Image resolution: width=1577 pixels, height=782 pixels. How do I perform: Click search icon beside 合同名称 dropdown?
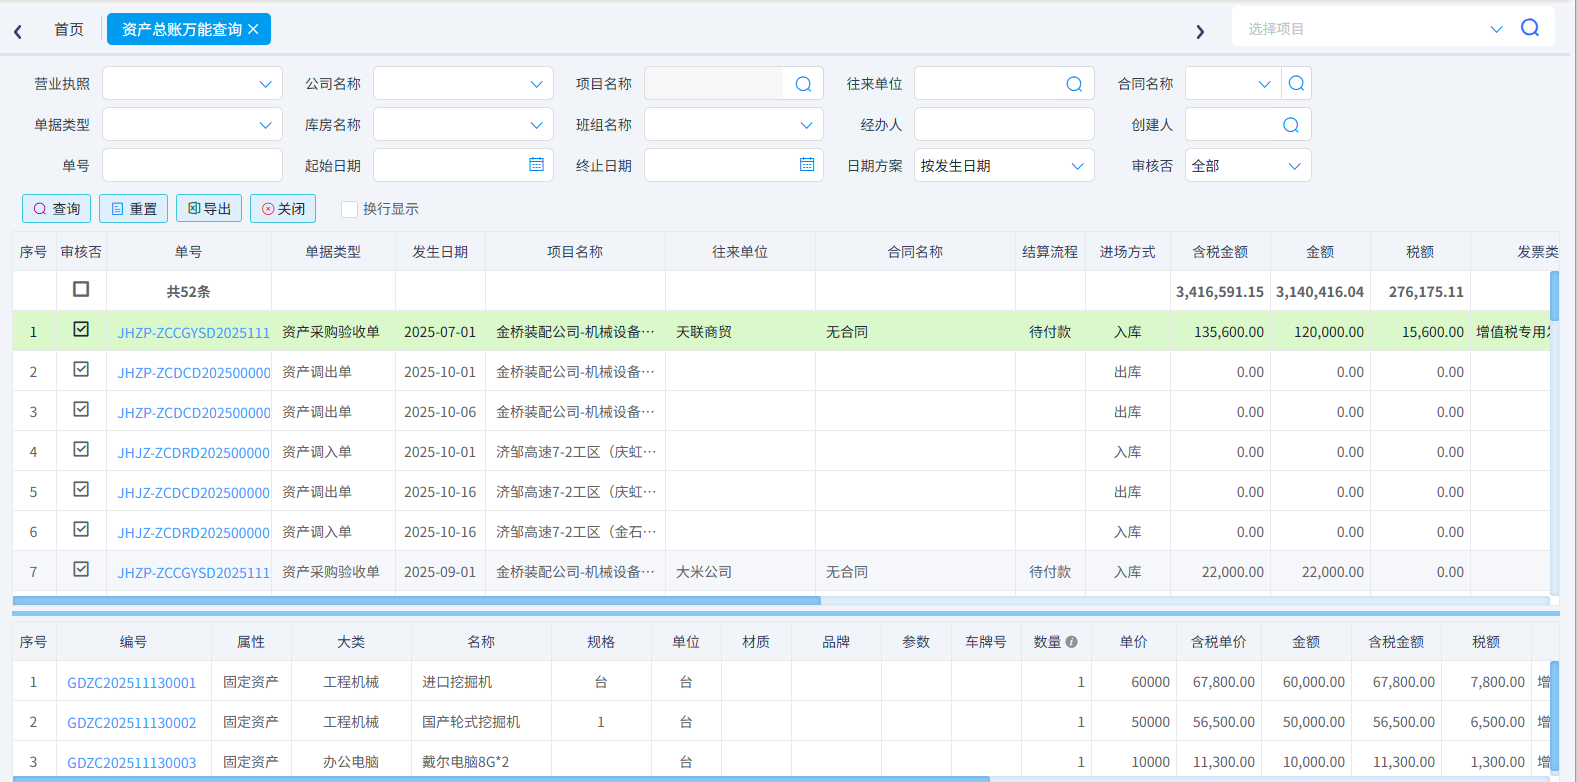pyautogui.click(x=1296, y=84)
